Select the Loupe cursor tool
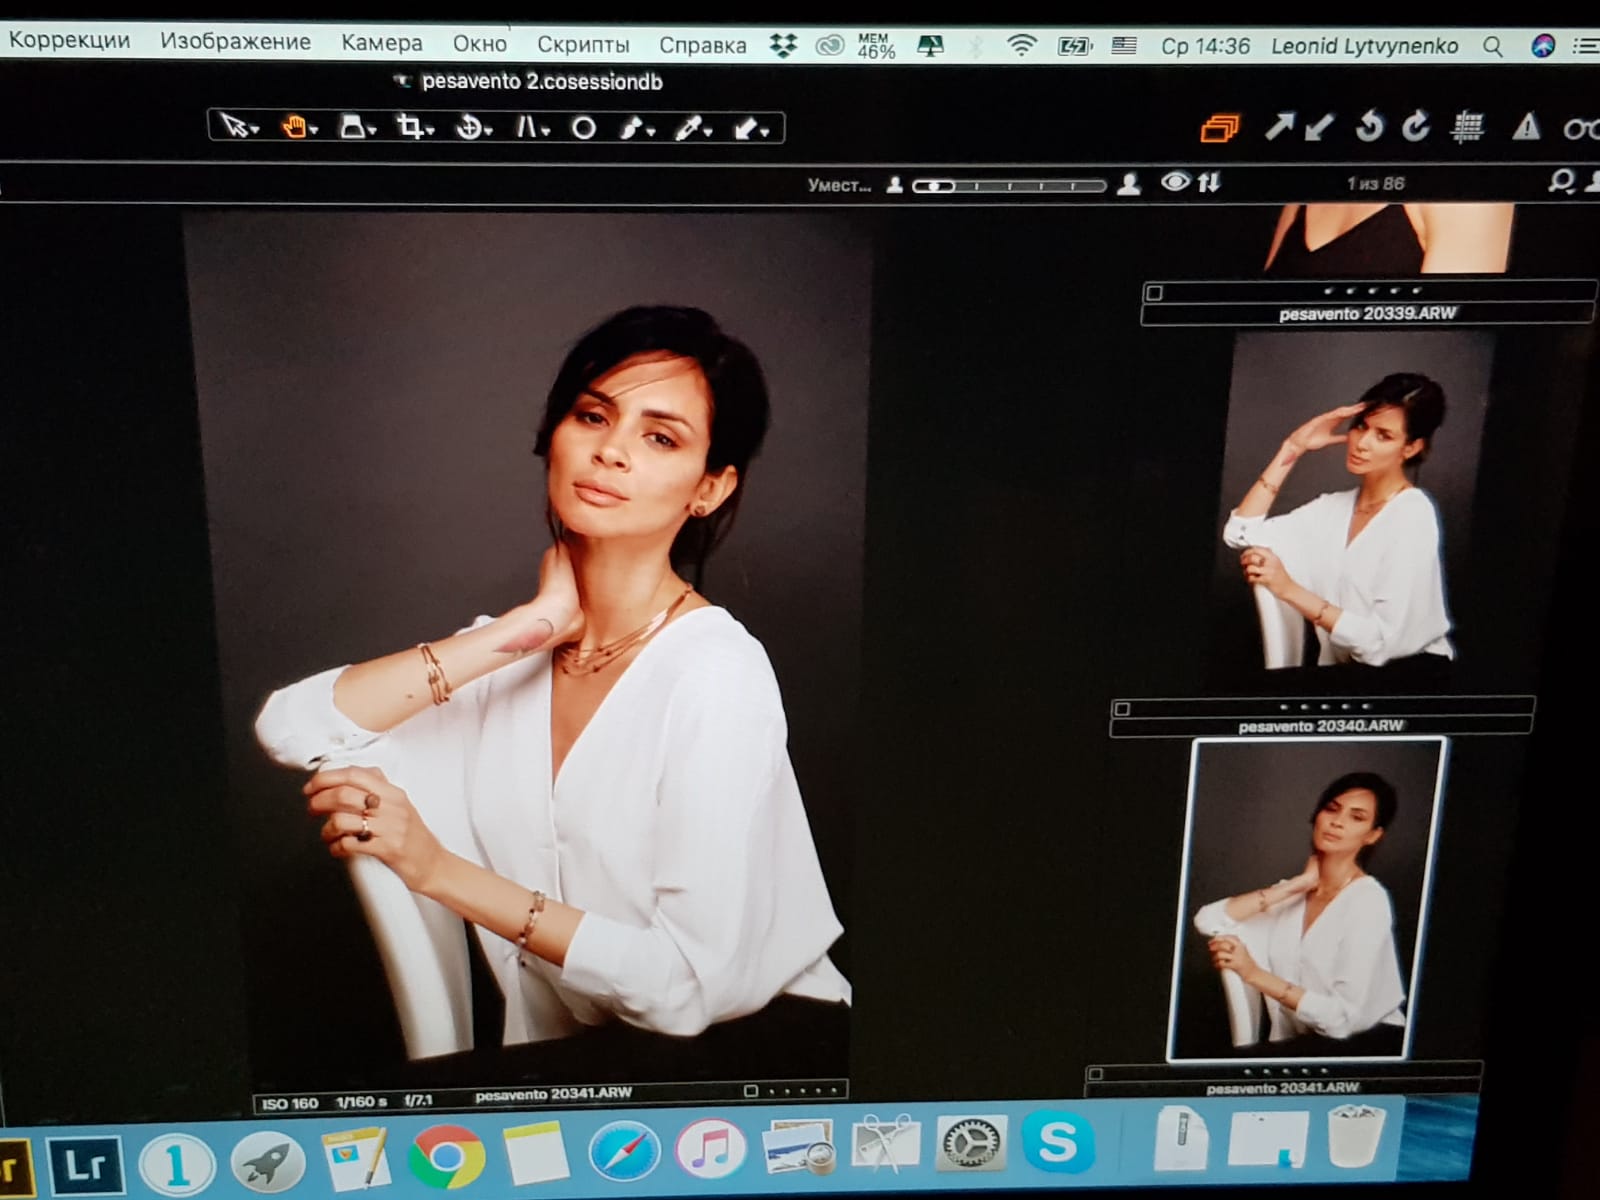Viewport: 1600px width, 1200px height. coord(355,127)
